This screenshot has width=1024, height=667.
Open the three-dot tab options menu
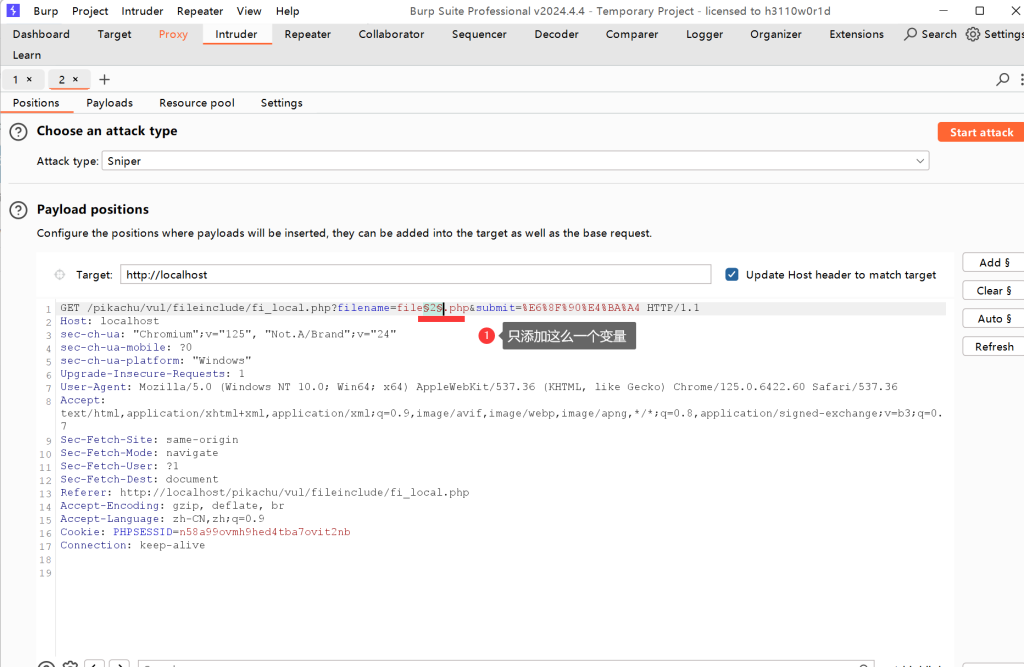tap(1021, 79)
